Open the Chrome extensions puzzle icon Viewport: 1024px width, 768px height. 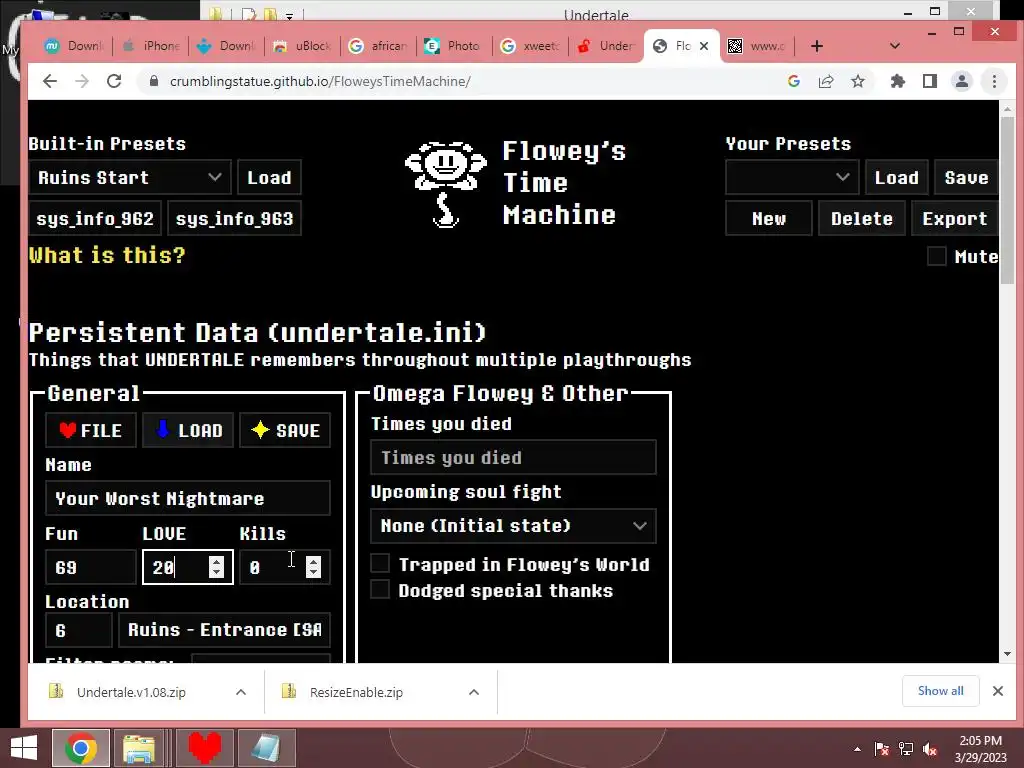[898, 81]
